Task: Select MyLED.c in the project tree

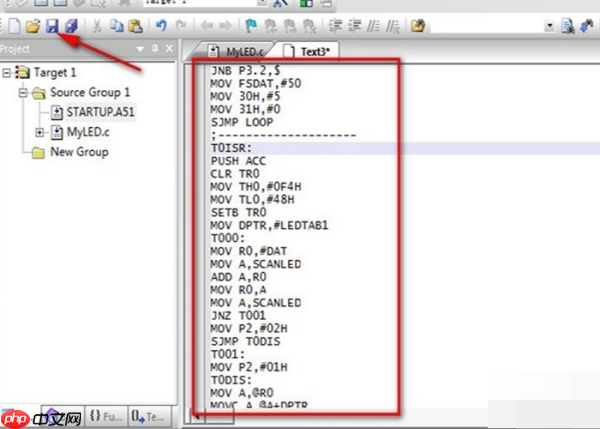Action: coord(88,132)
